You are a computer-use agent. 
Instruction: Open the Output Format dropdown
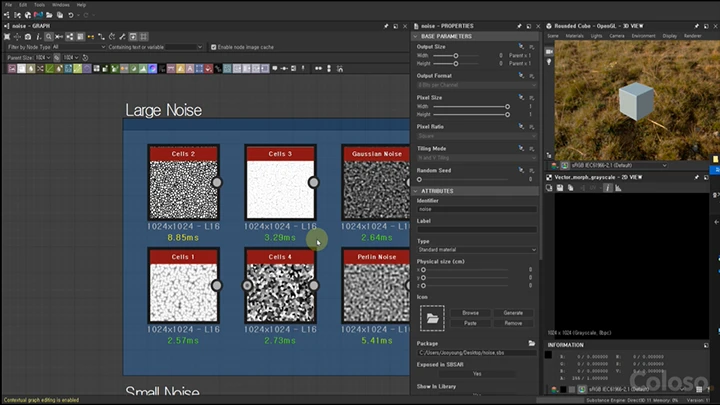click(477, 85)
